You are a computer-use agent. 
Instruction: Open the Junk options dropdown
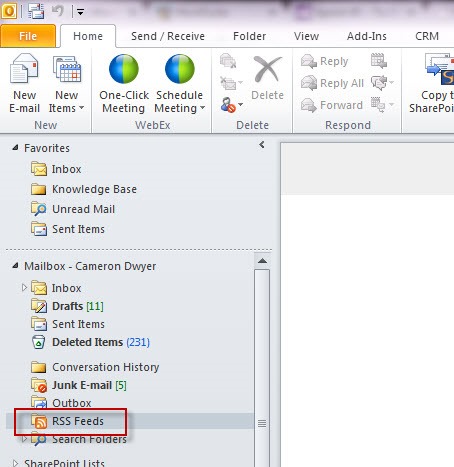click(231, 105)
